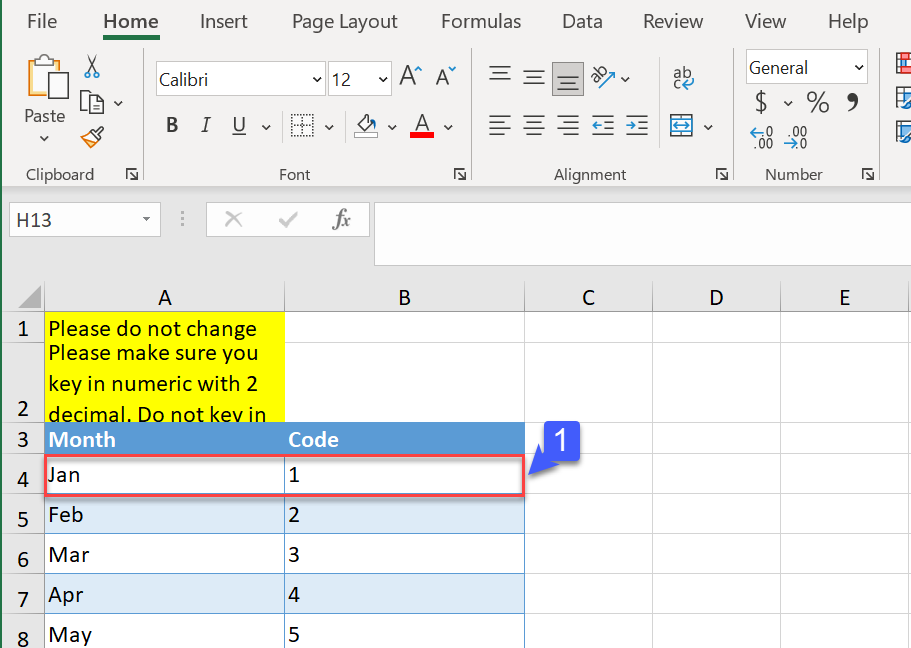The image size is (911, 648).
Task: Apply the red font color swatch
Action: 422,126
